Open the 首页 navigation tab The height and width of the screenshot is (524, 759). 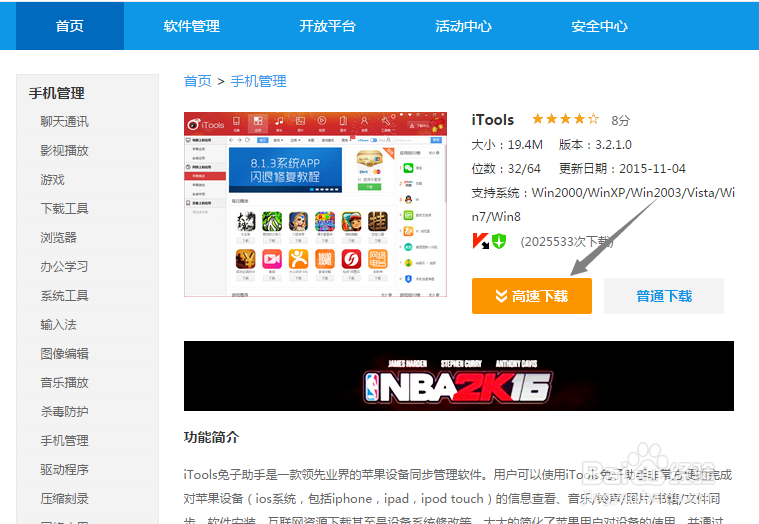(70, 26)
